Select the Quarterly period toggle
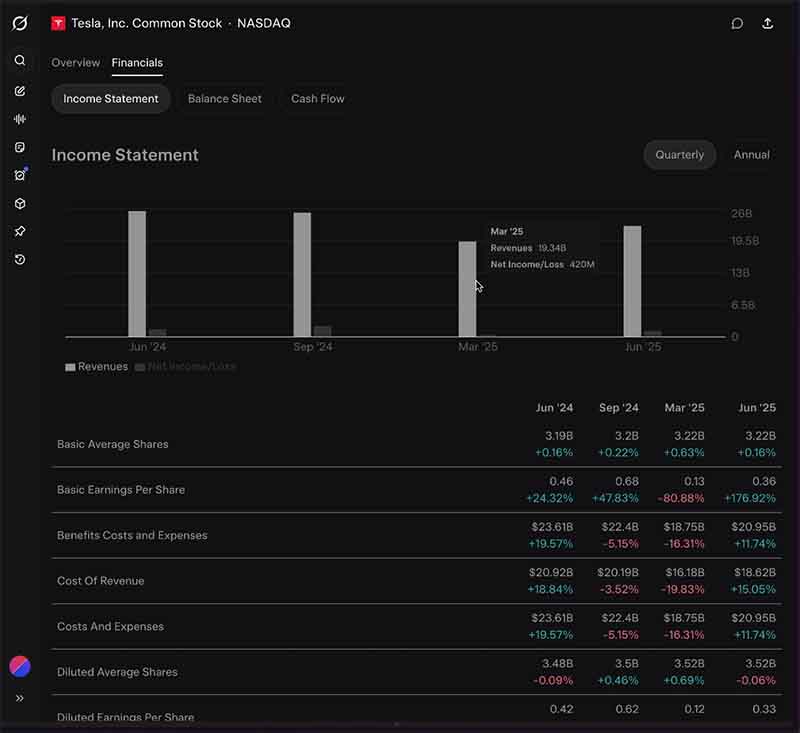Image resolution: width=800 pixels, height=733 pixels. [x=680, y=155]
